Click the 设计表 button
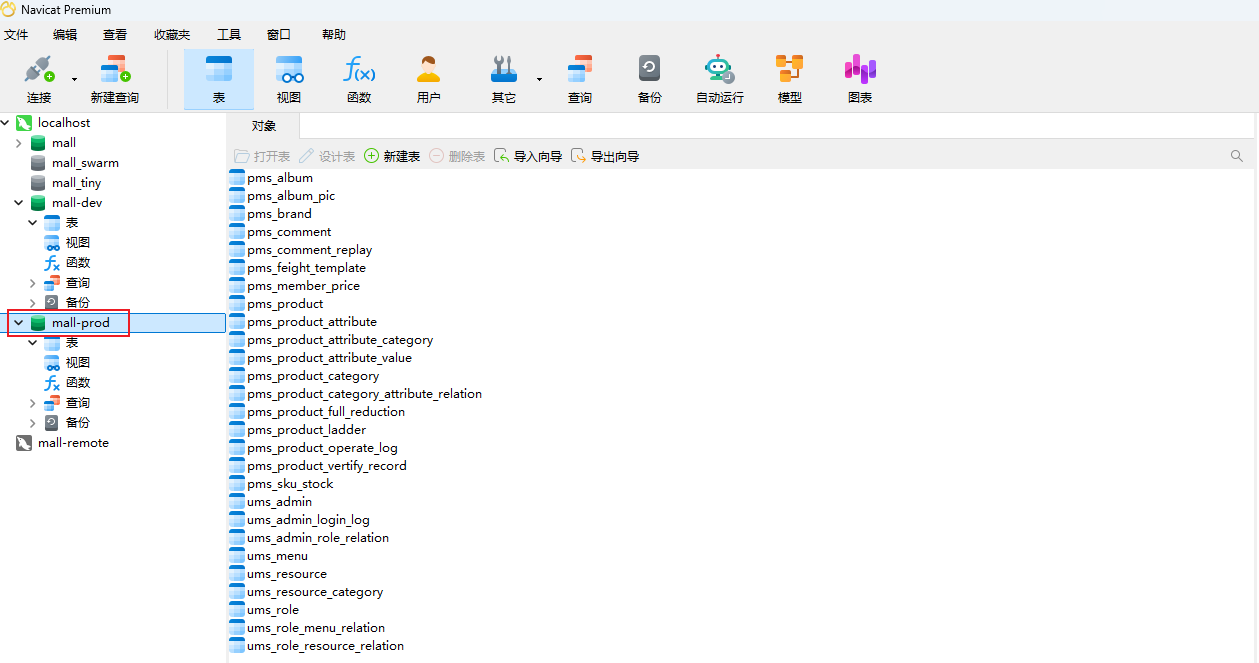Screen dimensions: 1259x663 327,156
